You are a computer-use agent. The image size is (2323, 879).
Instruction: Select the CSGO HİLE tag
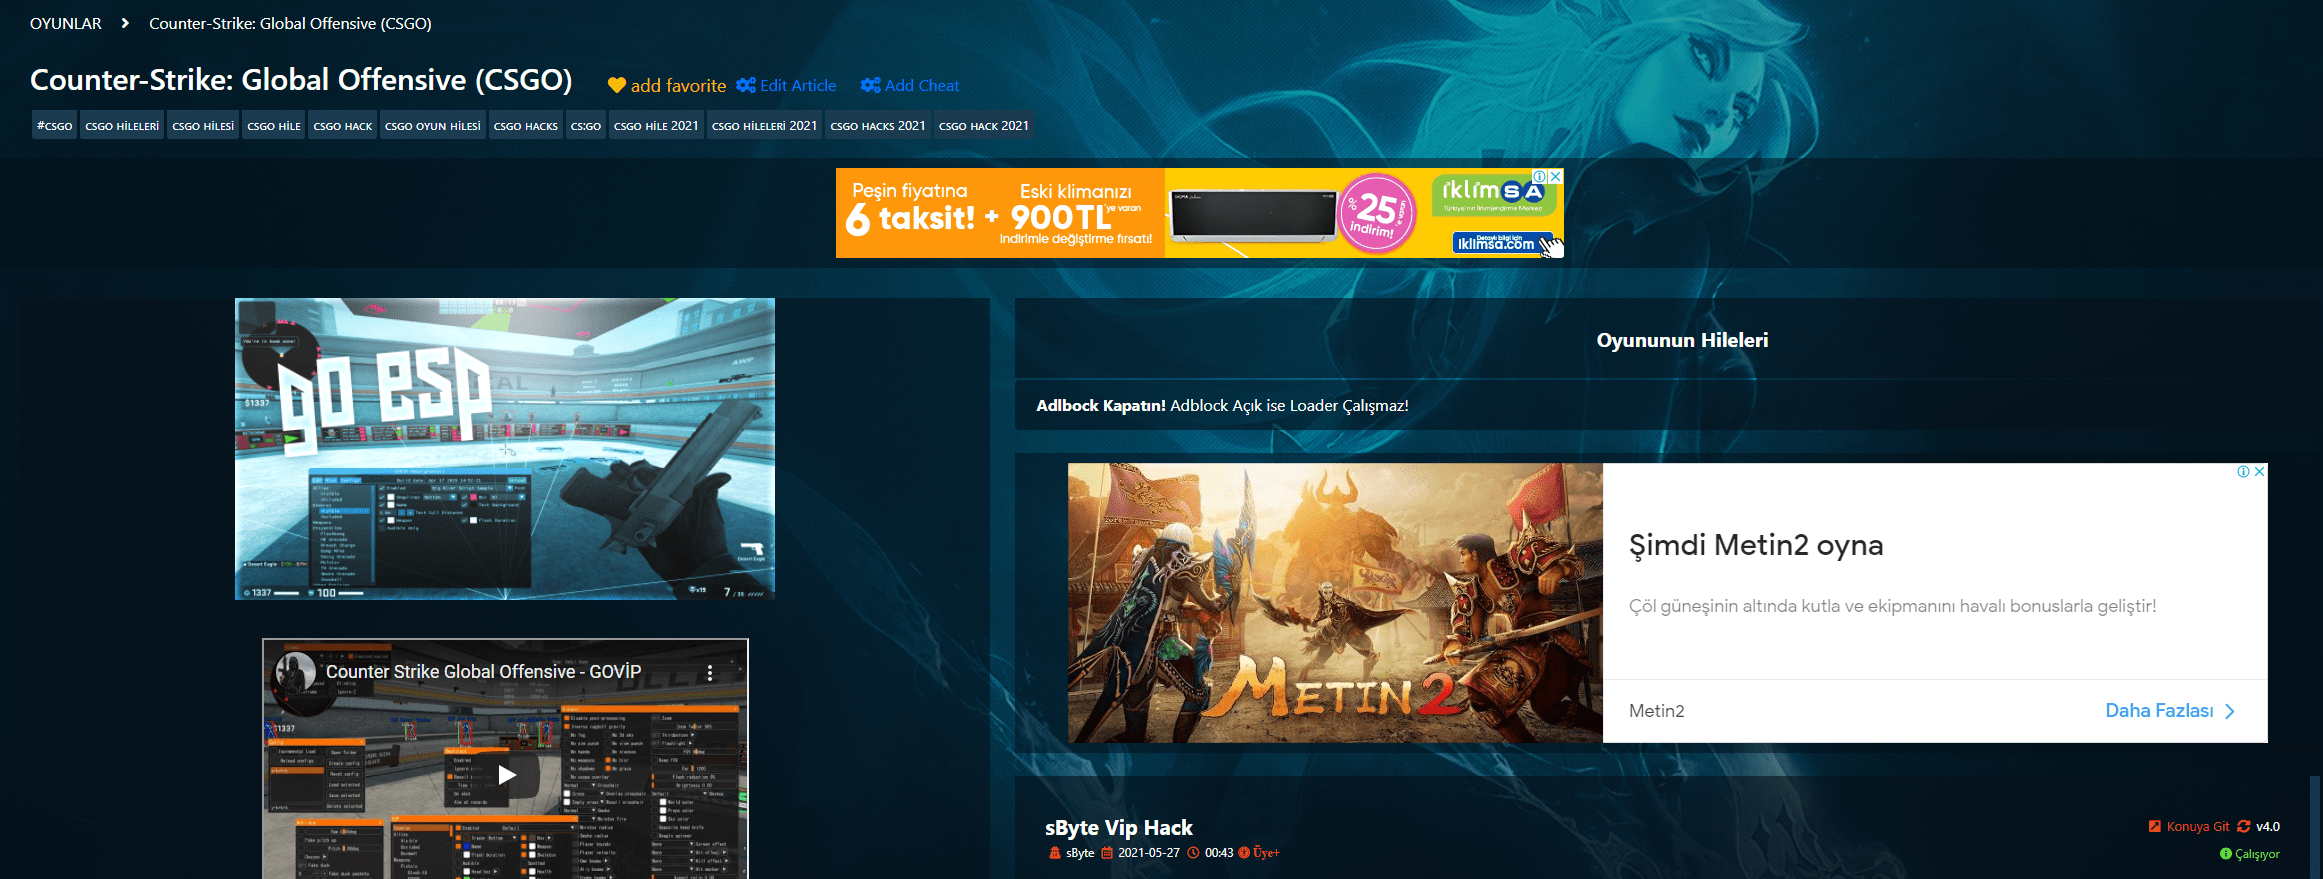pos(274,126)
